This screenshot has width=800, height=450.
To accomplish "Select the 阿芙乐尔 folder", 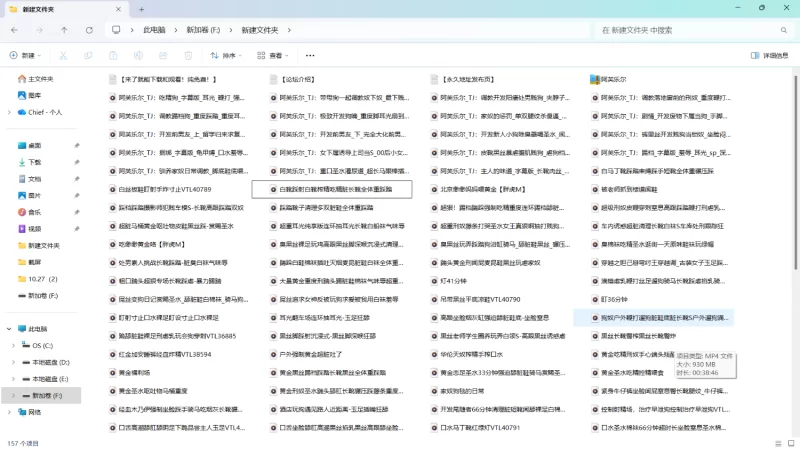I will click(608, 79).
